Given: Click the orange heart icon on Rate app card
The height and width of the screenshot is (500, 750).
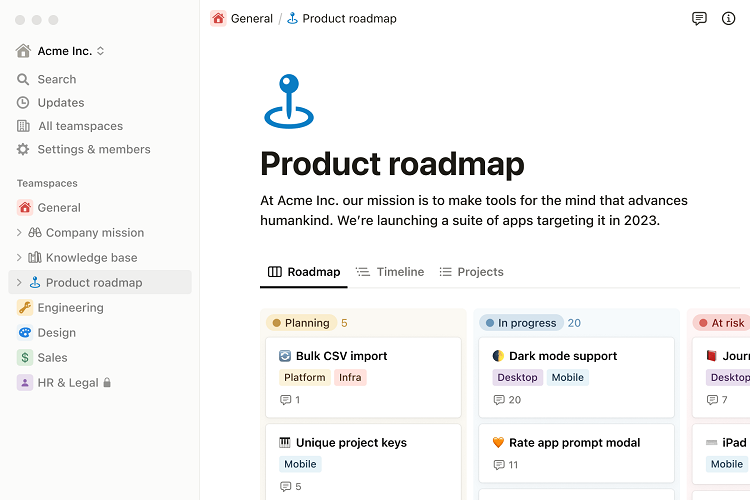Looking at the screenshot, I should click(x=498, y=443).
